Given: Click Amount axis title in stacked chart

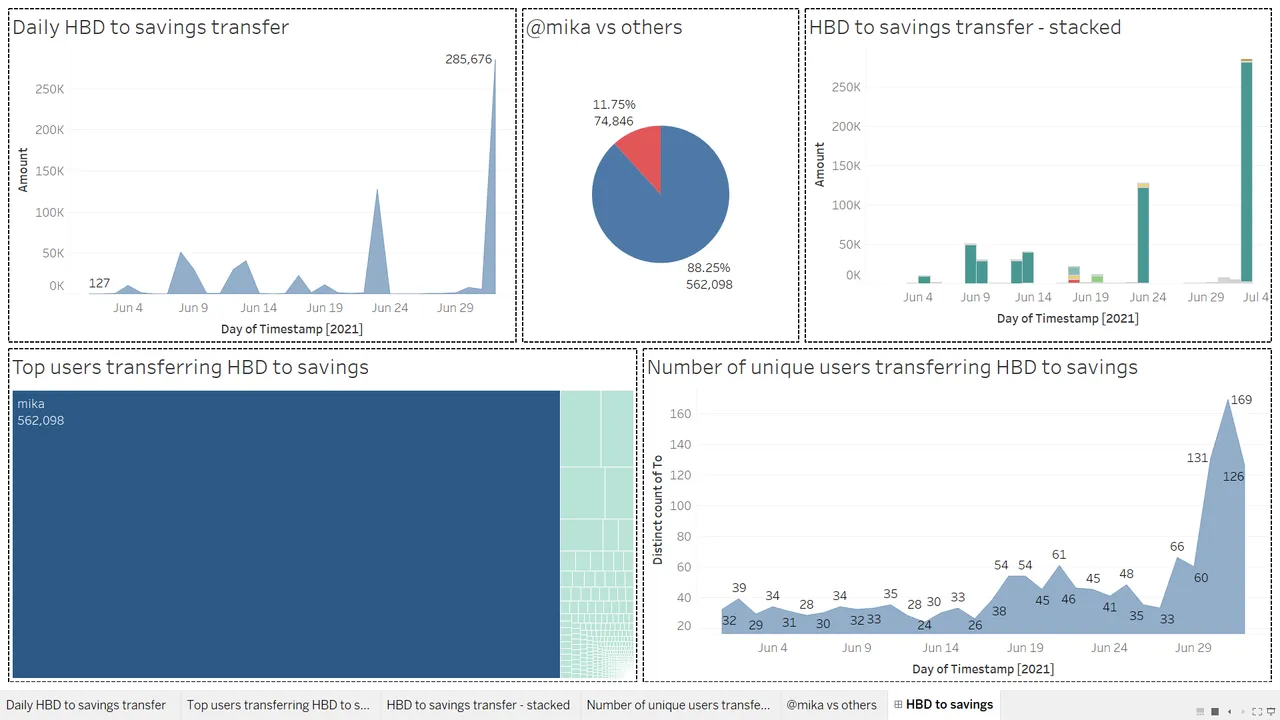Looking at the screenshot, I should (x=820, y=164).
